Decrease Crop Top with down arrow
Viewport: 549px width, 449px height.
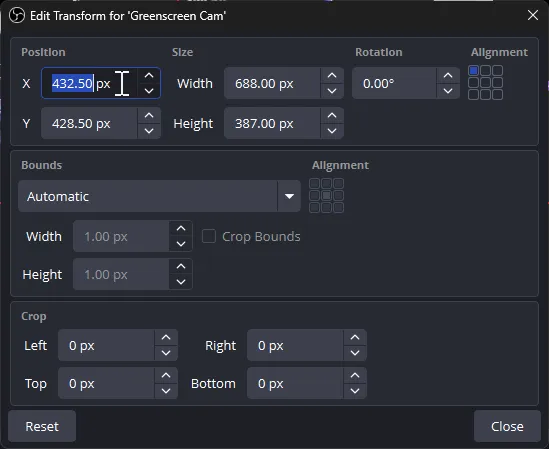[166, 391]
